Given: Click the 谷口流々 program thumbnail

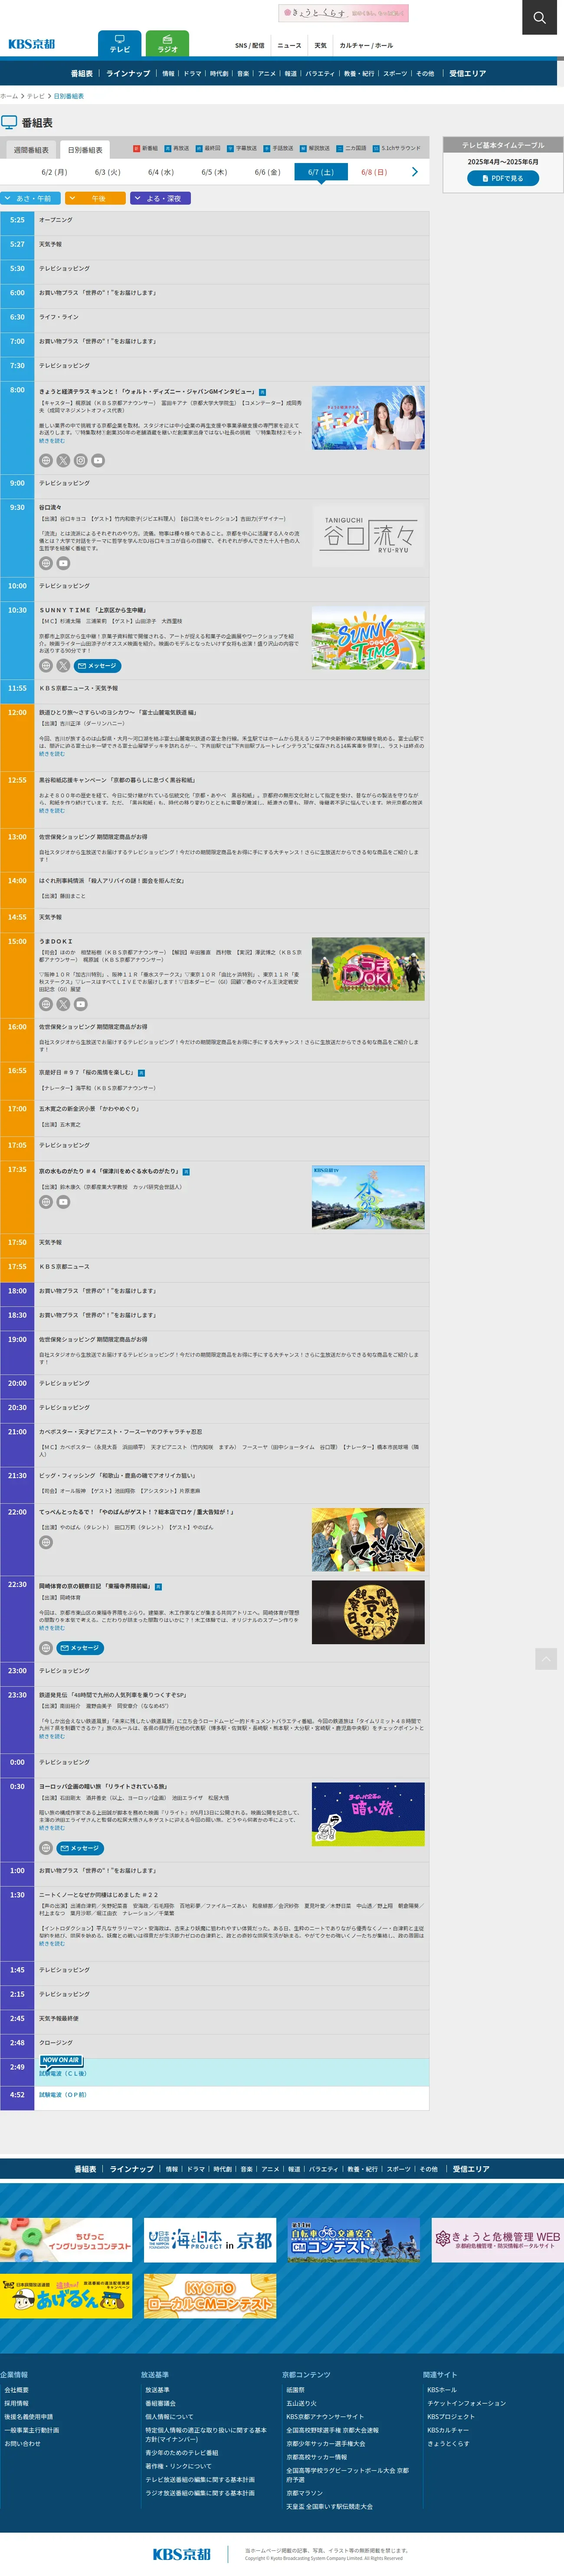Looking at the screenshot, I should pyautogui.click(x=368, y=536).
